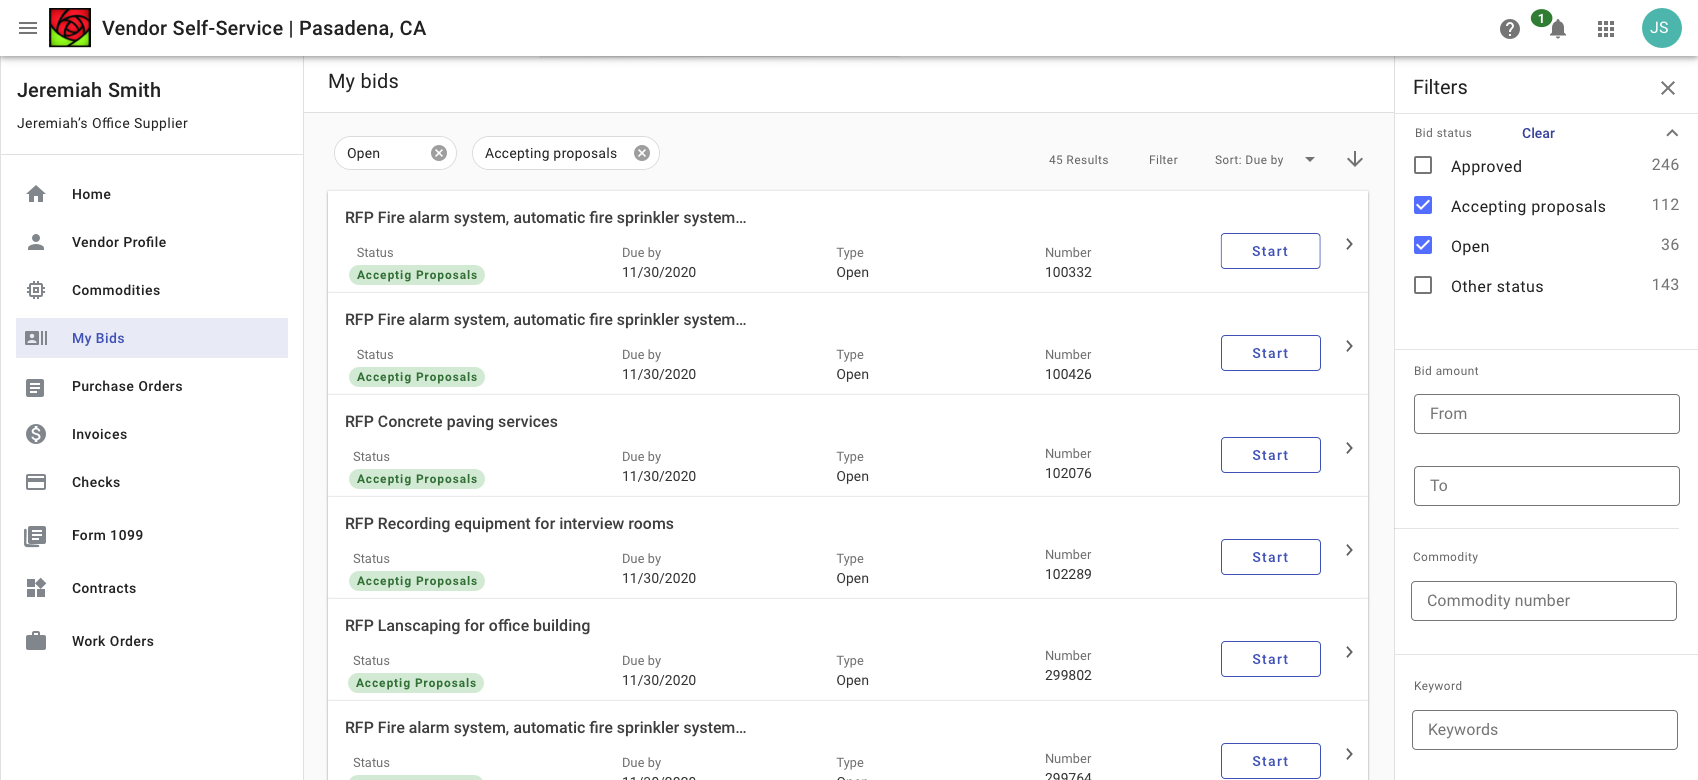1698x780 pixels.
Task: Collapse the Bid status section
Action: tap(1672, 133)
